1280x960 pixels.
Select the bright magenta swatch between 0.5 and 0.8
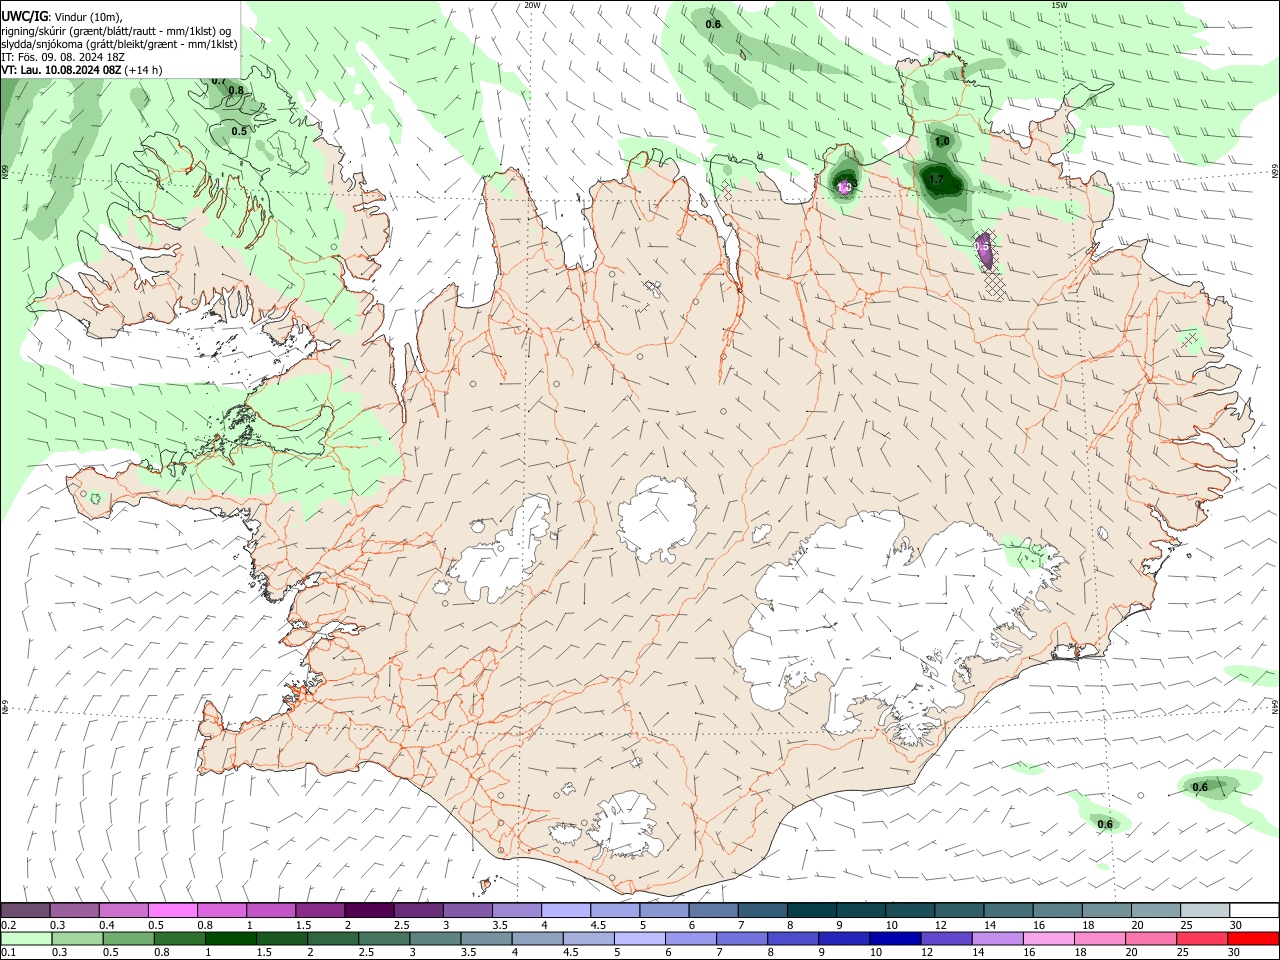(x=174, y=911)
